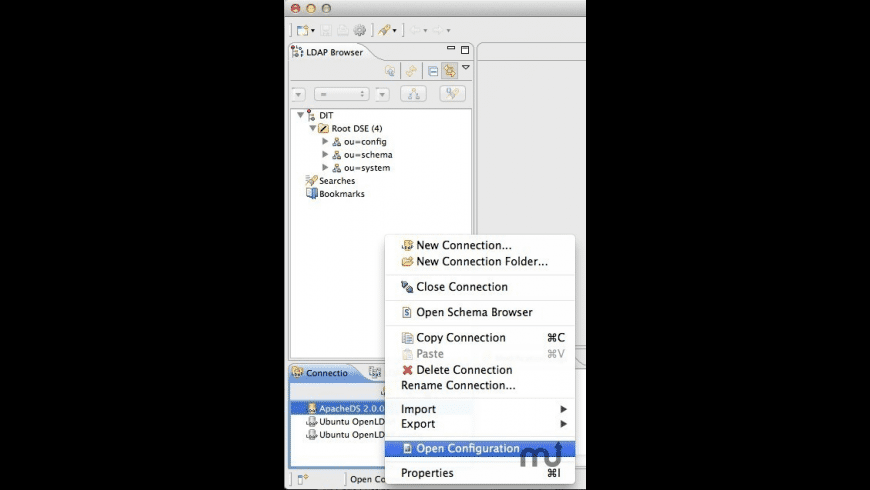Choose Copy Connection menu item

click(479, 337)
